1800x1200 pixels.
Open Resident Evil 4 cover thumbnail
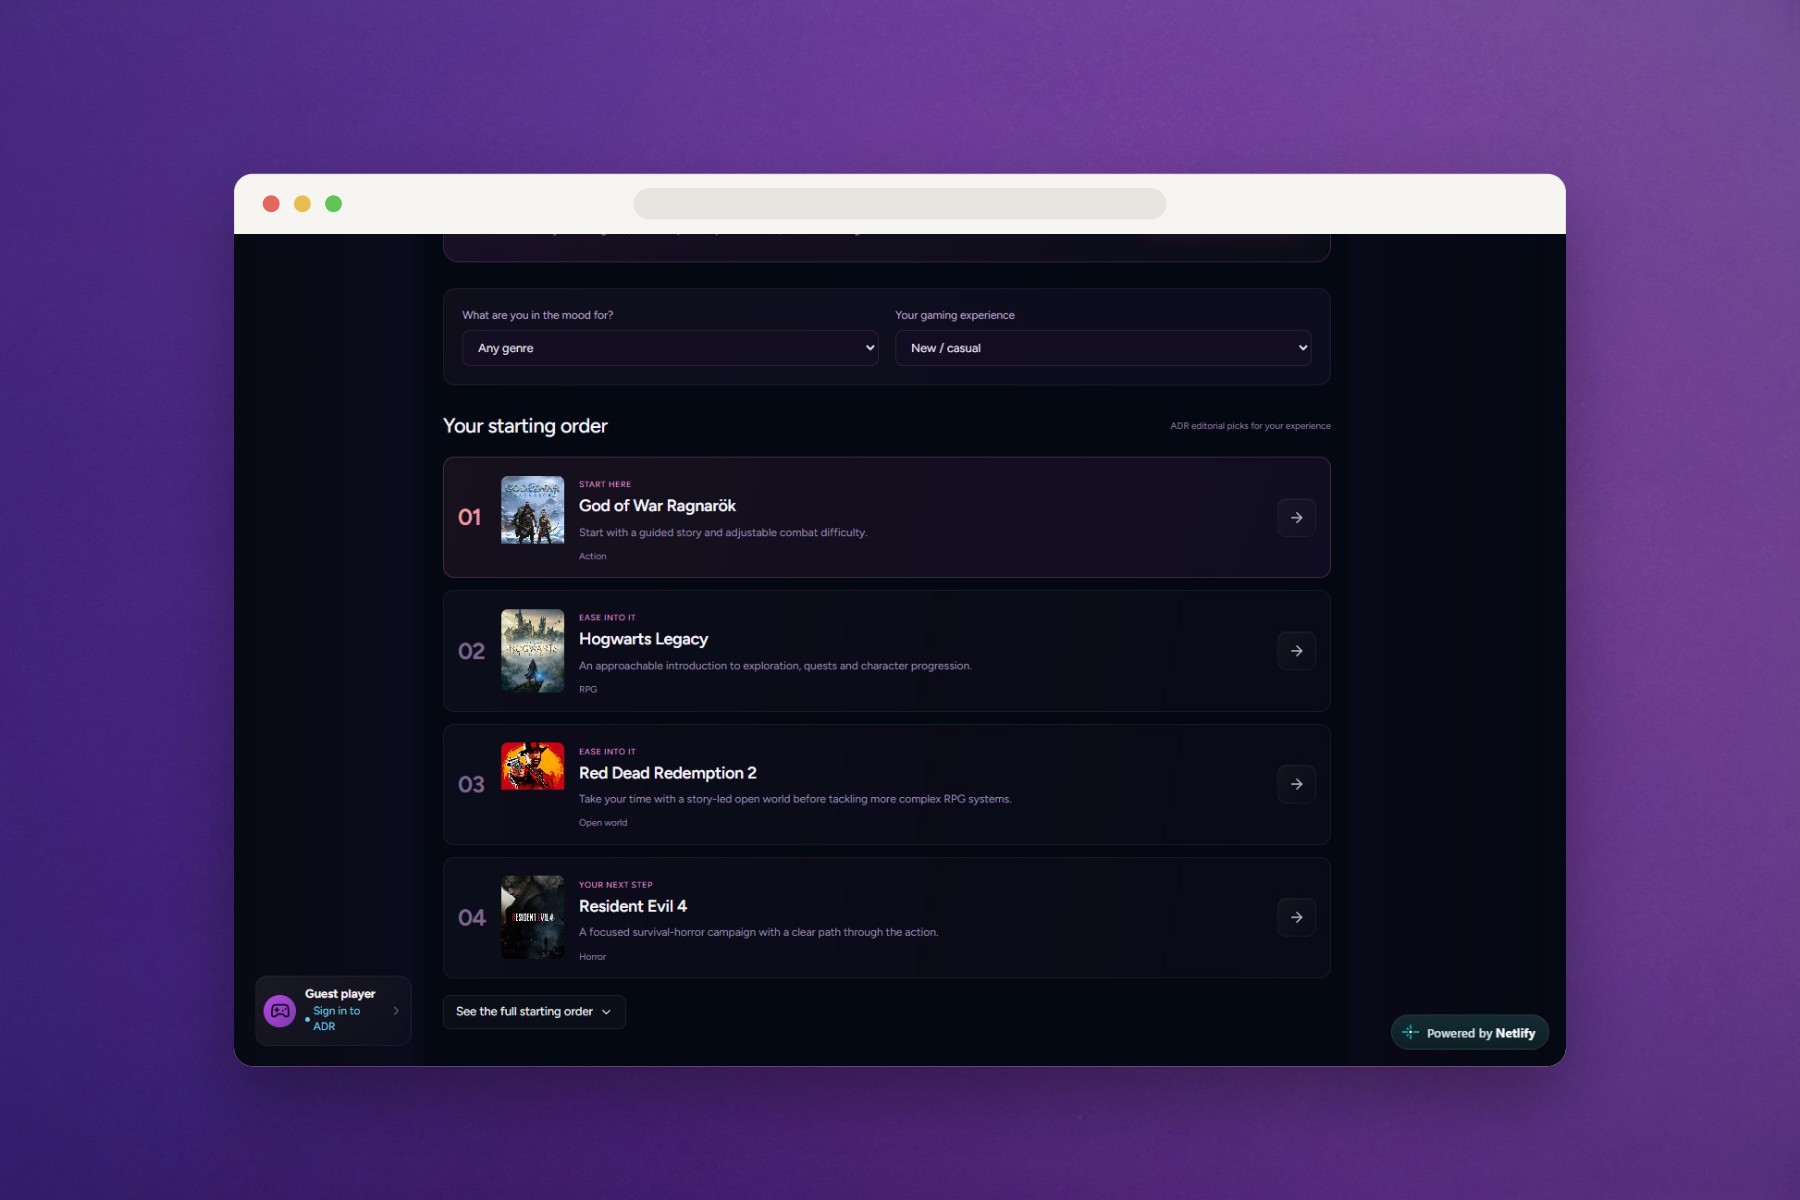pyautogui.click(x=532, y=917)
